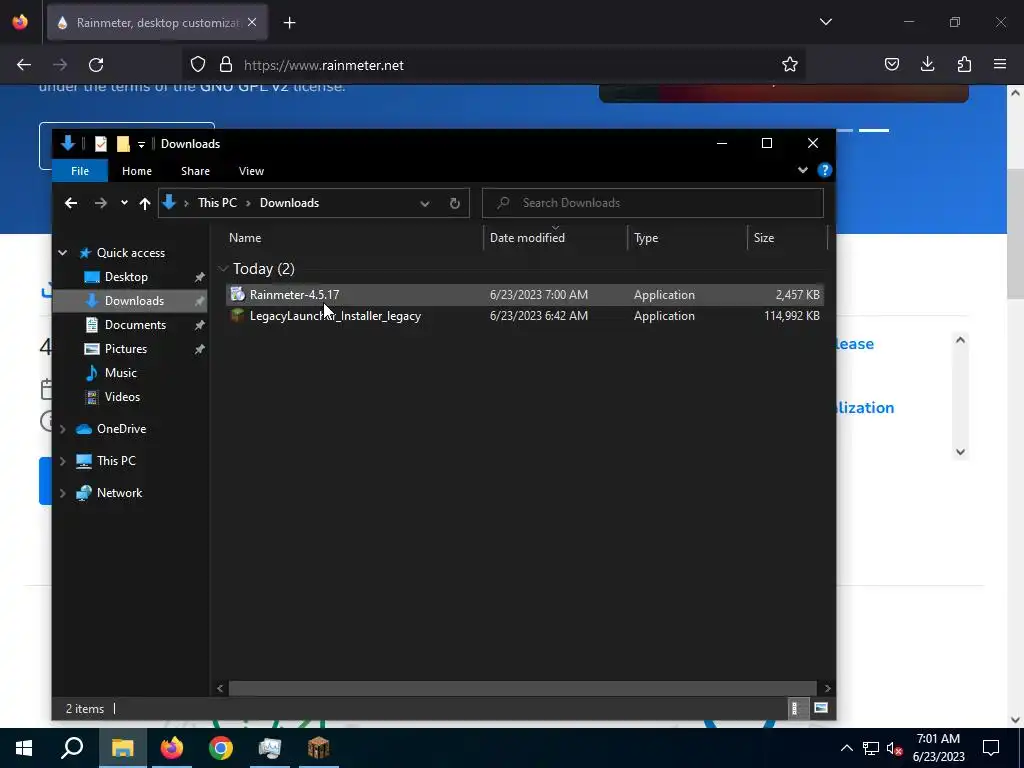Open the View ribbon tab
1024x768 pixels.
tap(251, 171)
